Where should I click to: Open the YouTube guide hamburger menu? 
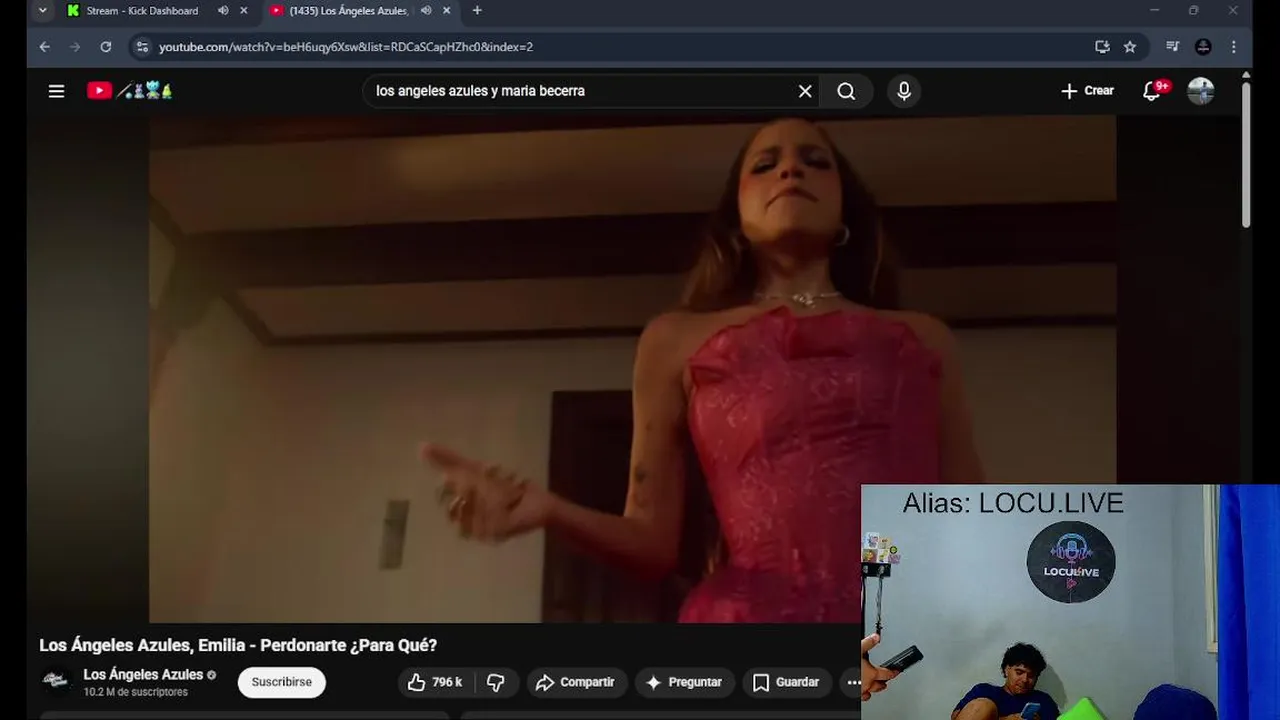click(56, 91)
